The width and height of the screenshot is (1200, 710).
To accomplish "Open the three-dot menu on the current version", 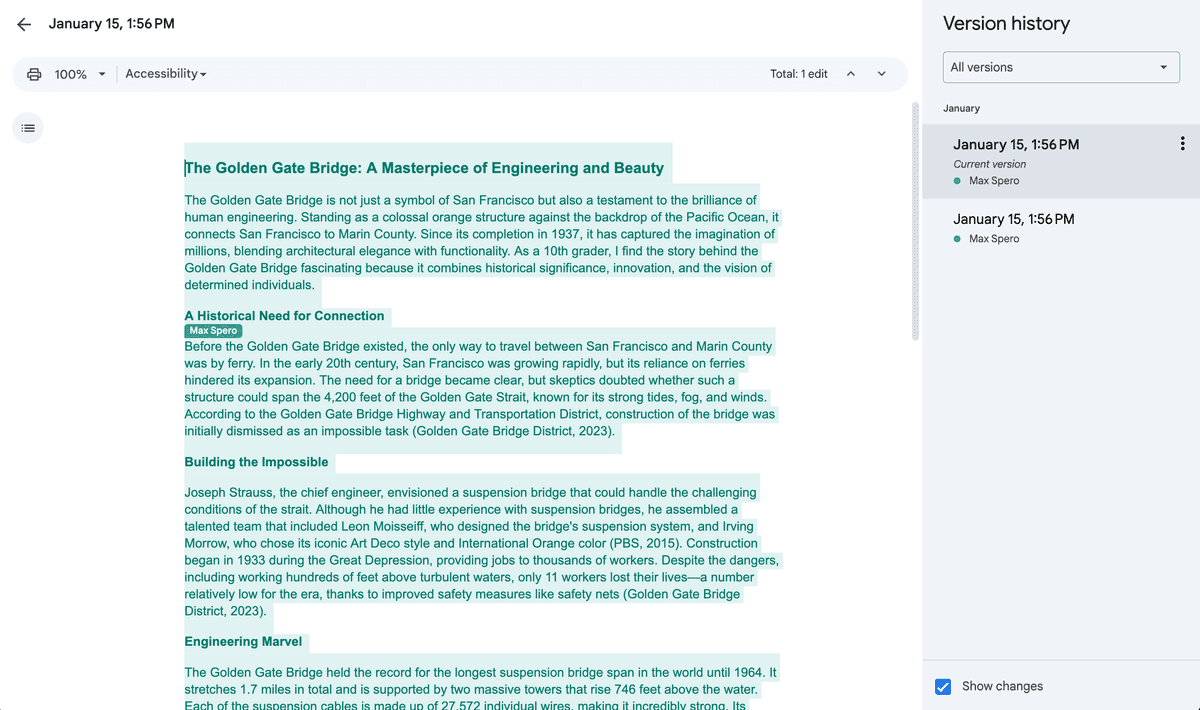I will [x=1182, y=143].
